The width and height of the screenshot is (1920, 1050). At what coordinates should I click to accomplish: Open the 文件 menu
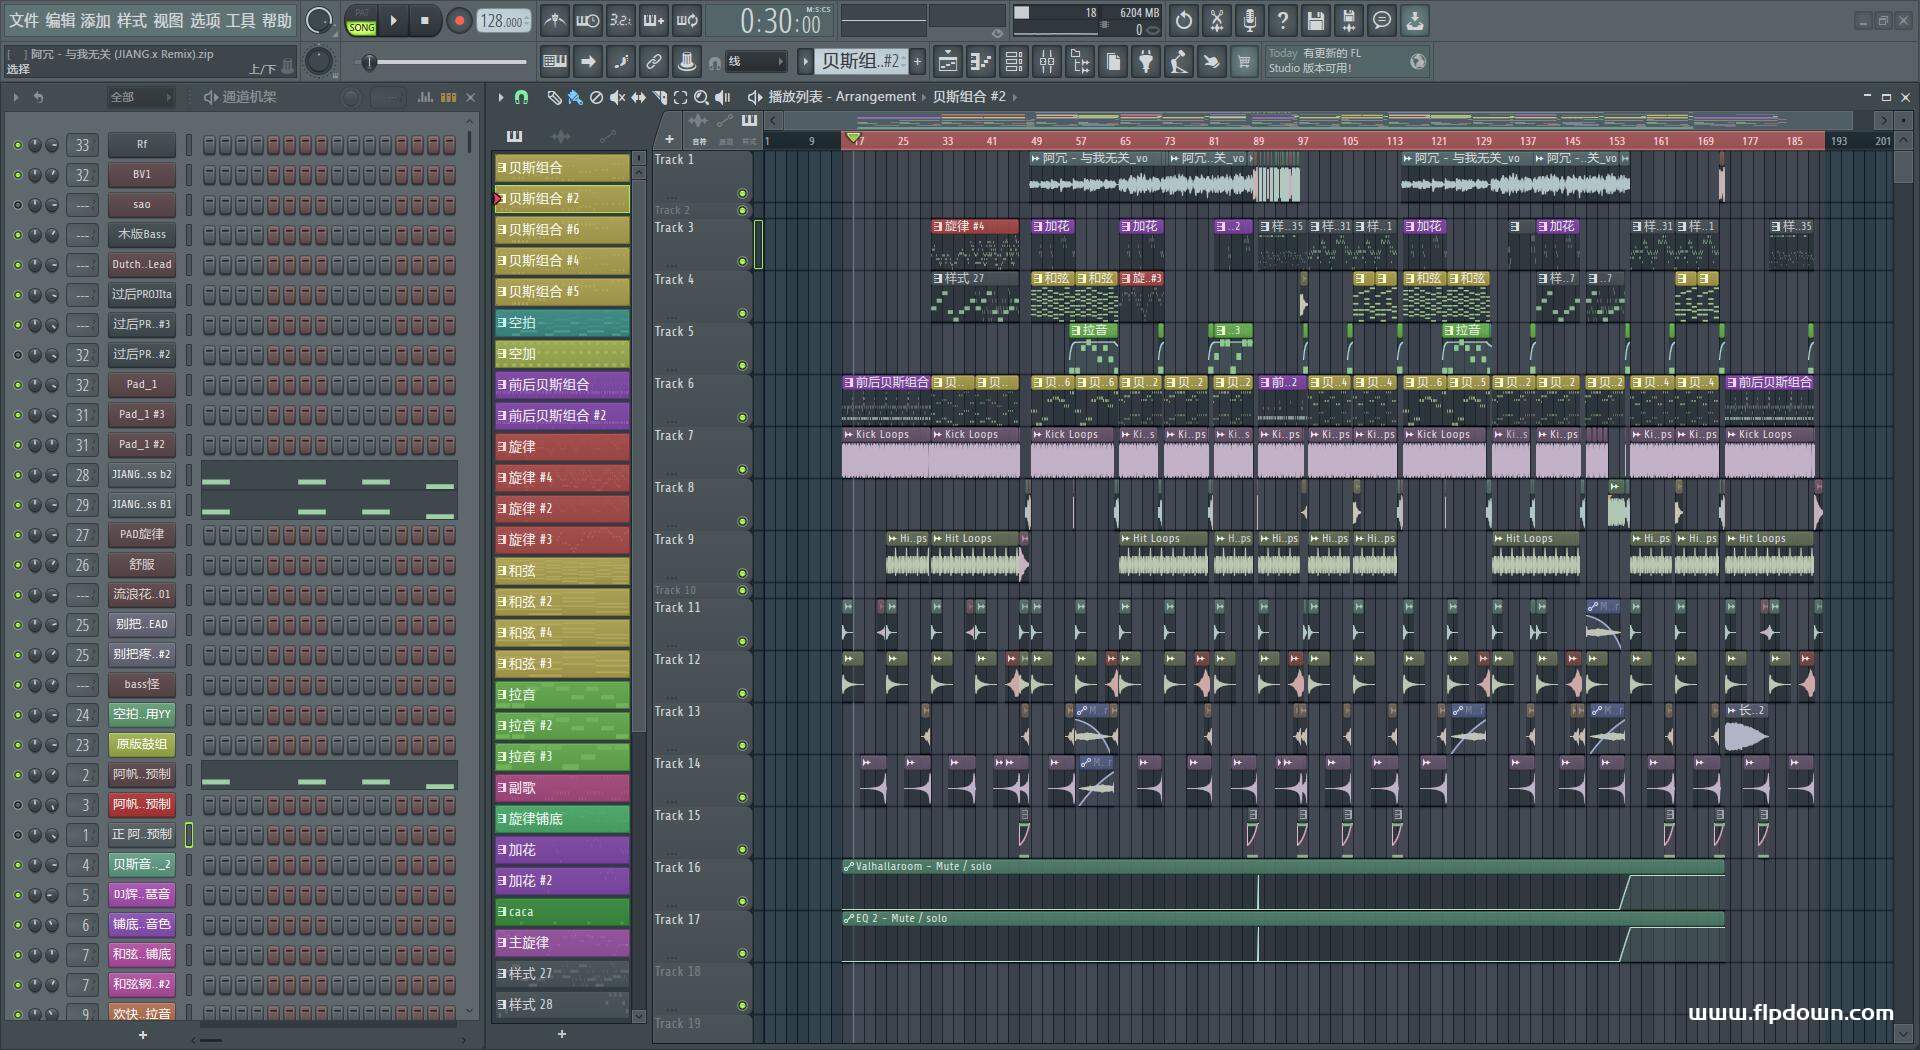[x=24, y=21]
